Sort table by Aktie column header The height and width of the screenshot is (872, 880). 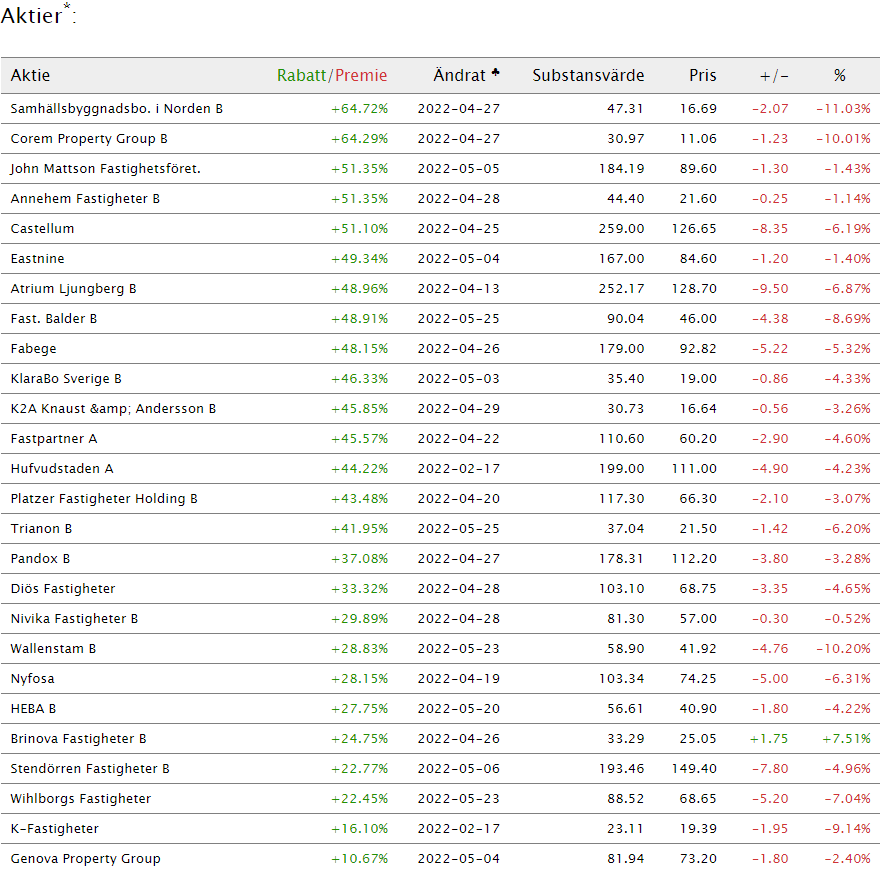point(30,75)
